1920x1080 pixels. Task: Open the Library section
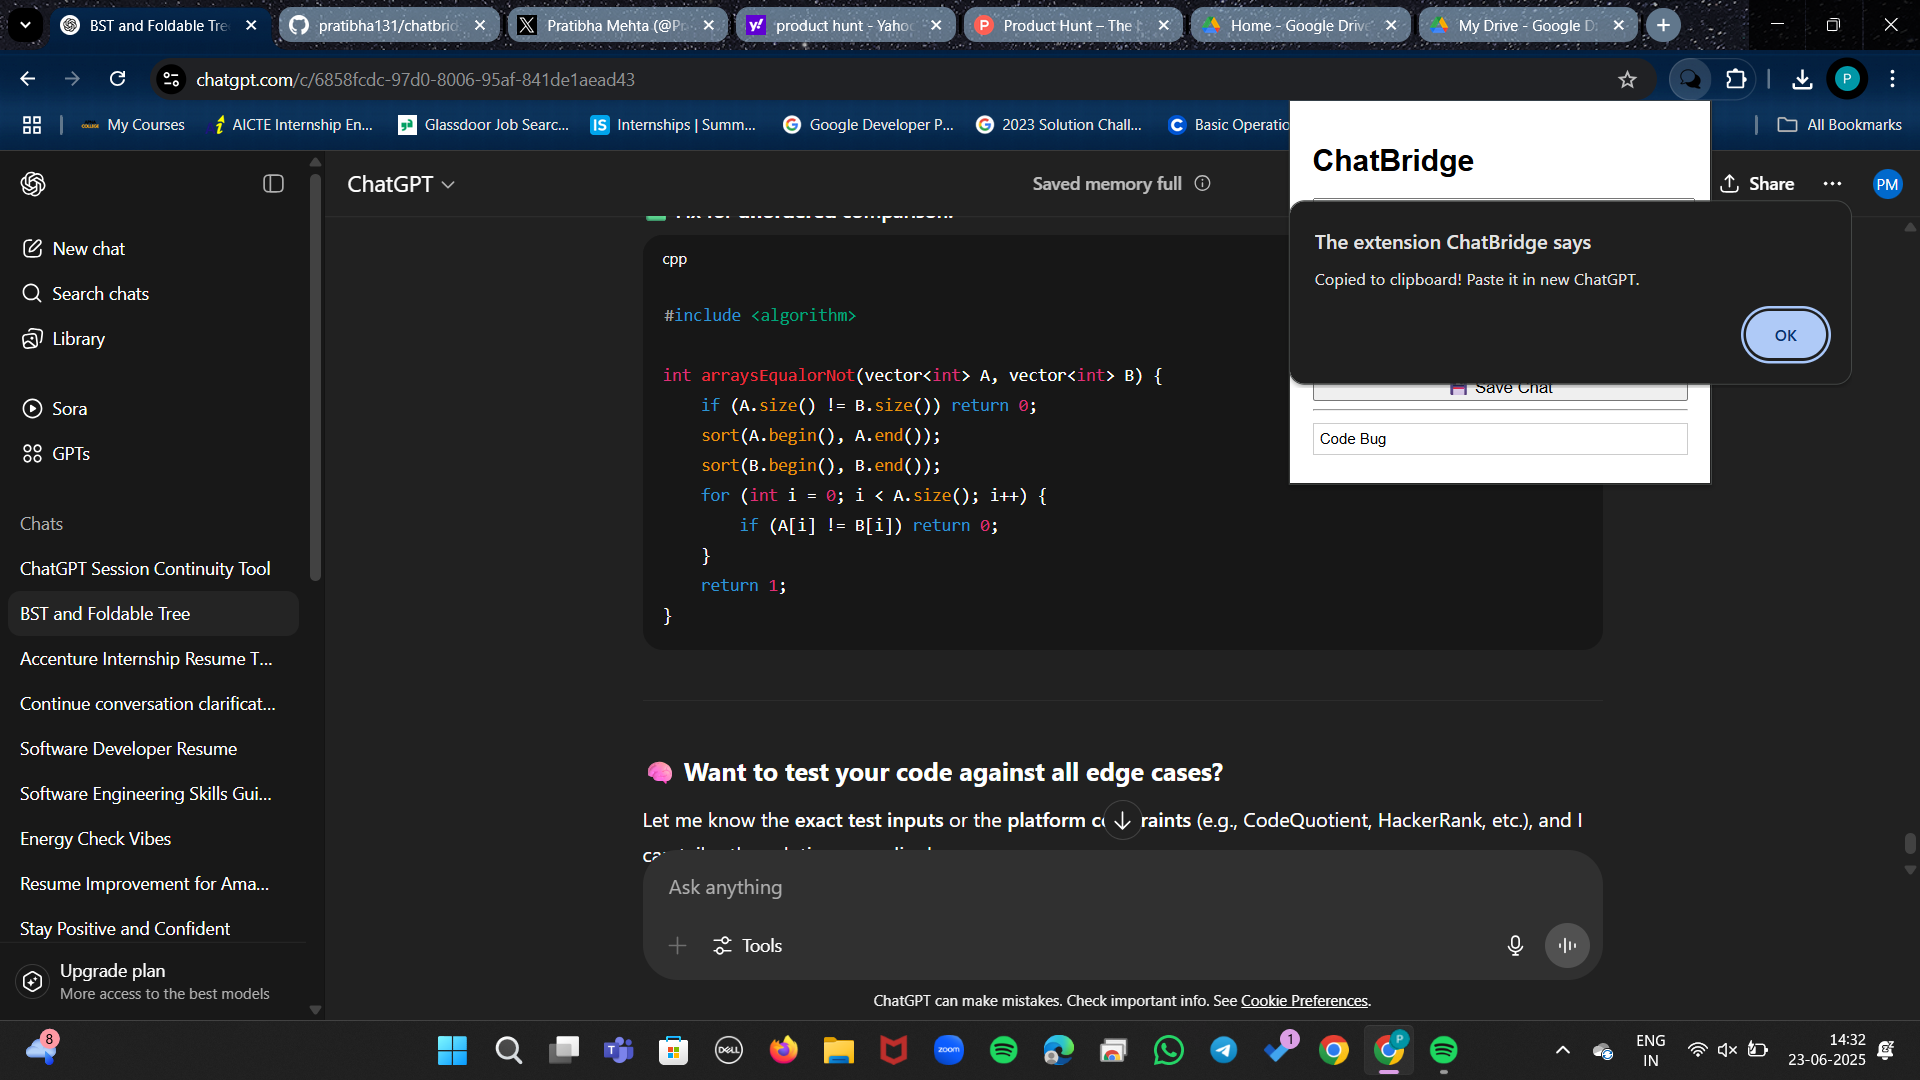coord(153,338)
